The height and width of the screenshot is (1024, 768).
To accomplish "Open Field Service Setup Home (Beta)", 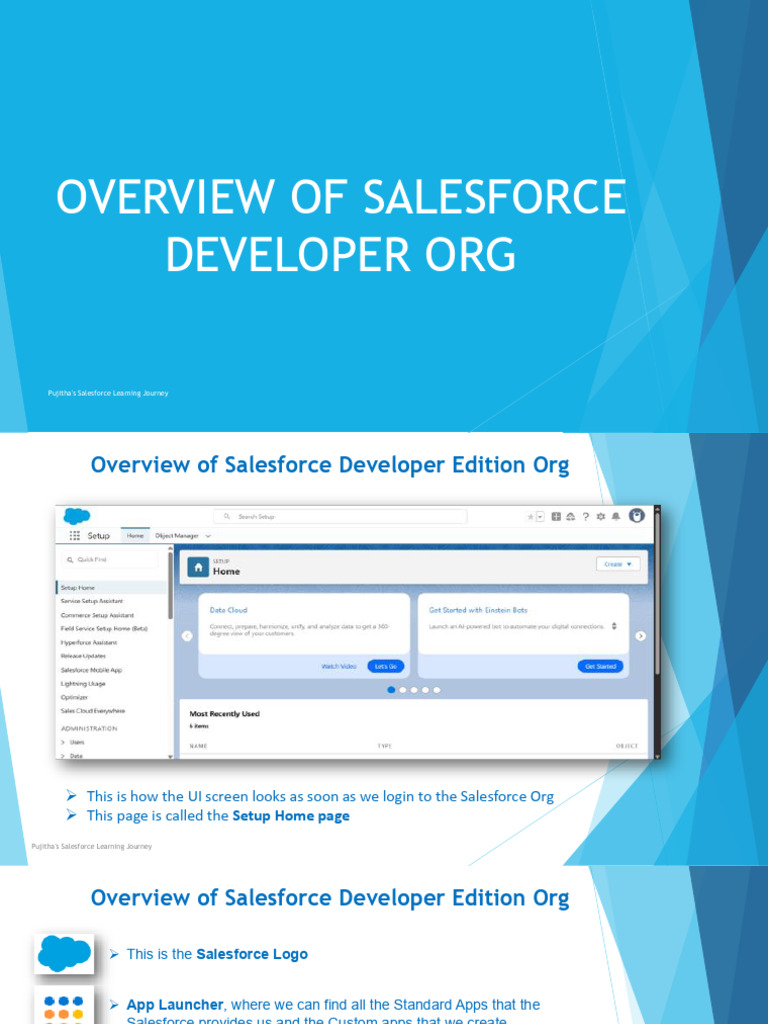I will [104, 628].
